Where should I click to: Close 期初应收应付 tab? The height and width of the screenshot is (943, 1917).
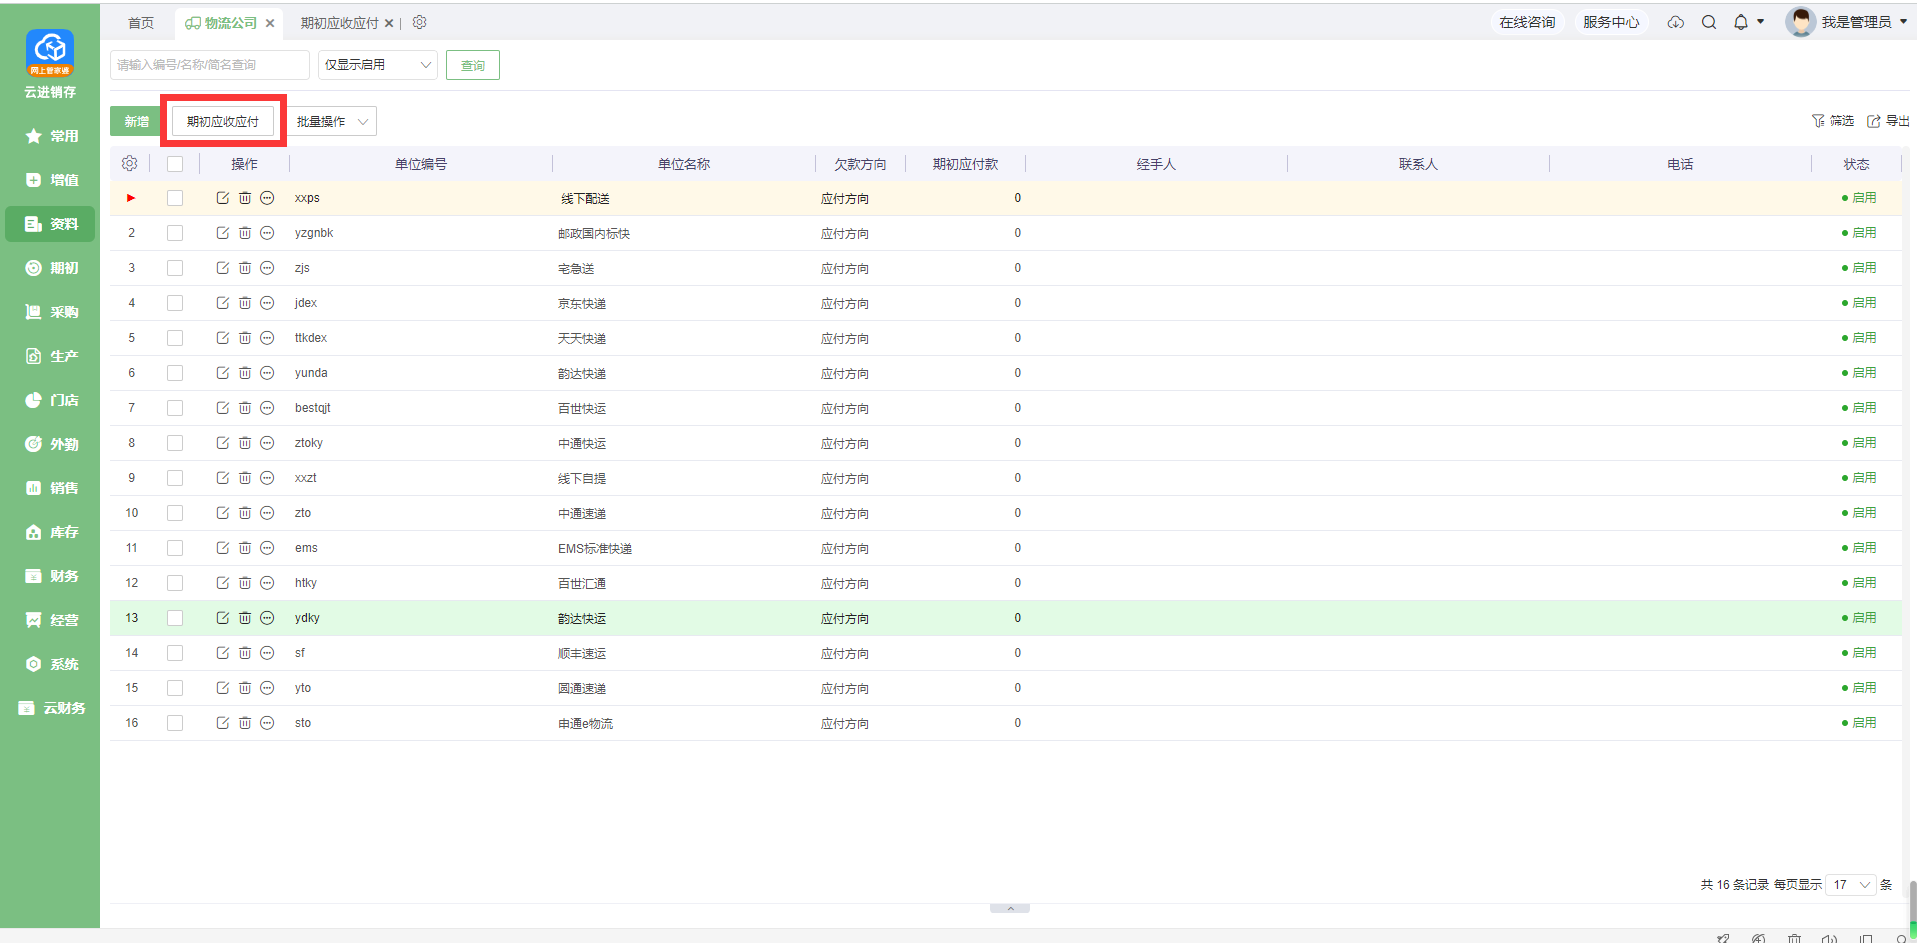(389, 22)
